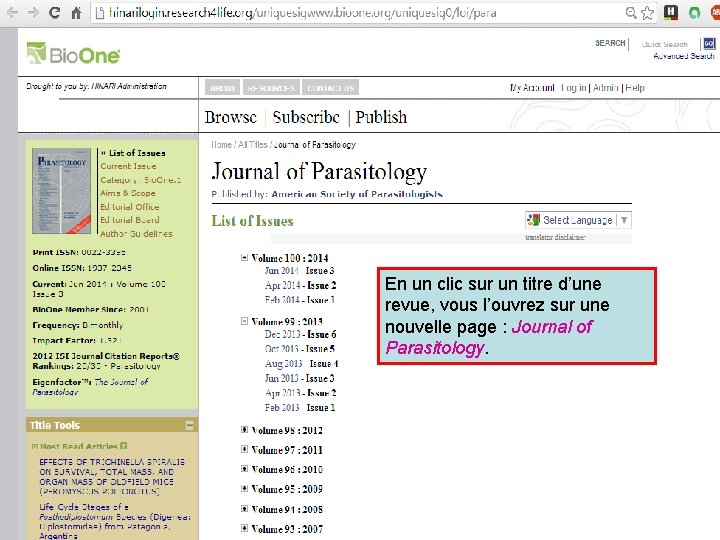Open the Advanced Search link
Viewport: 720px width, 540px height.
tap(684, 56)
